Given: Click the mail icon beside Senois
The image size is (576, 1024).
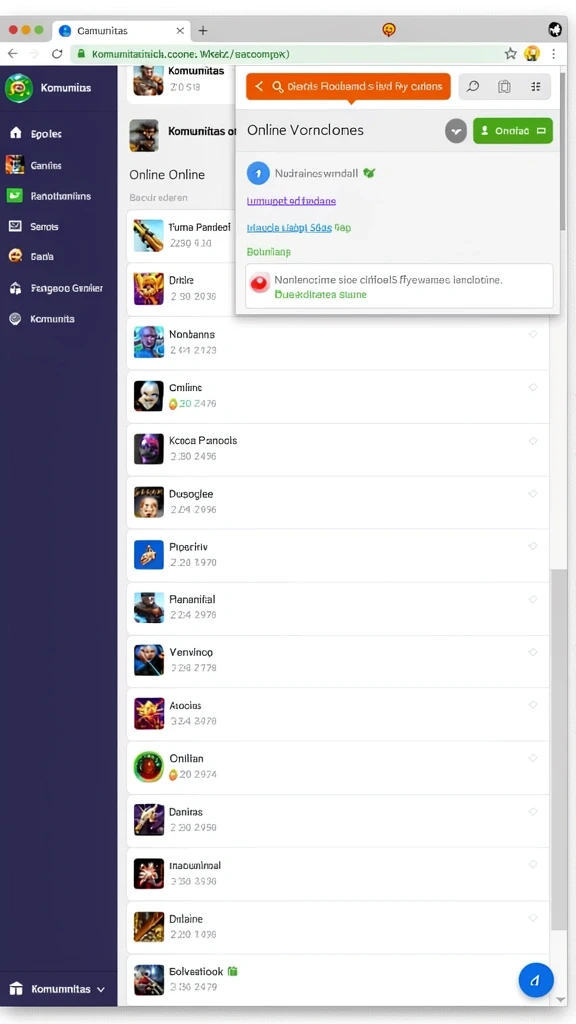Looking at the screenshot, I should coord(15,226).
